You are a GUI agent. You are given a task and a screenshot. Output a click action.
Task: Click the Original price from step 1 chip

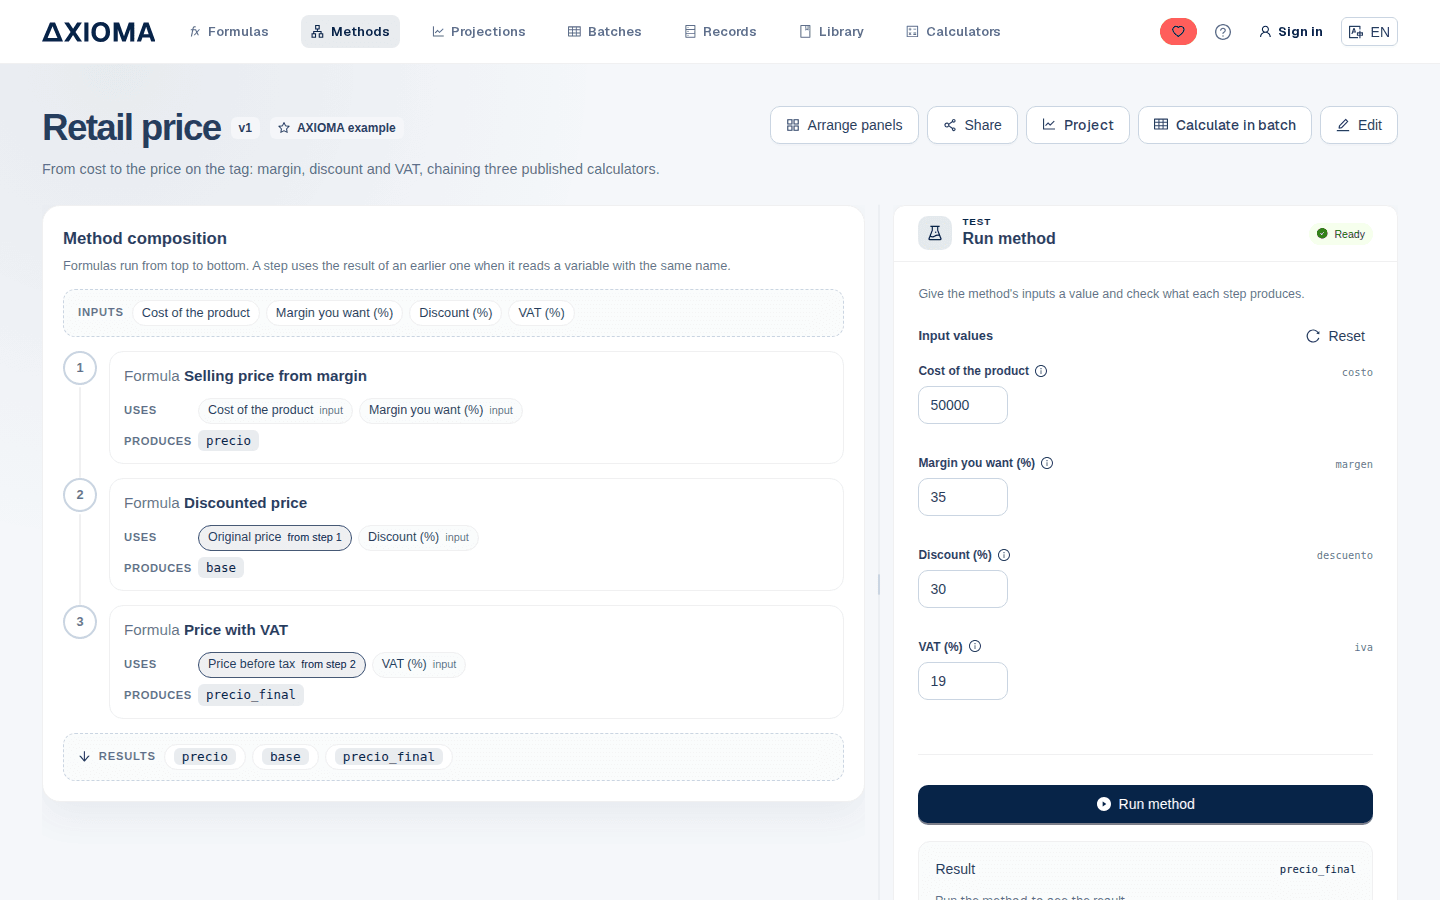tap(275, 538)
